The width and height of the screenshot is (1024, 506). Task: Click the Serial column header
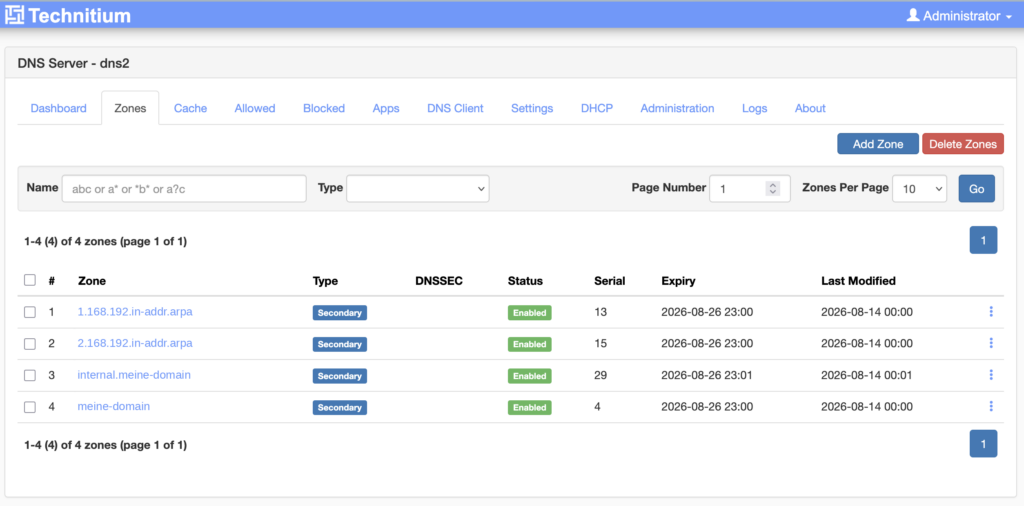pos(609,281)
